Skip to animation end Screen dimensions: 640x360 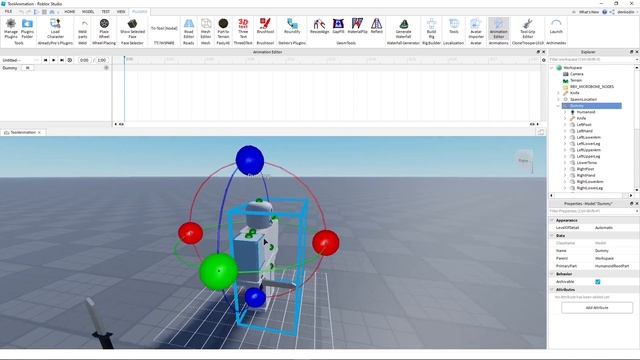[x=62, y=60]
